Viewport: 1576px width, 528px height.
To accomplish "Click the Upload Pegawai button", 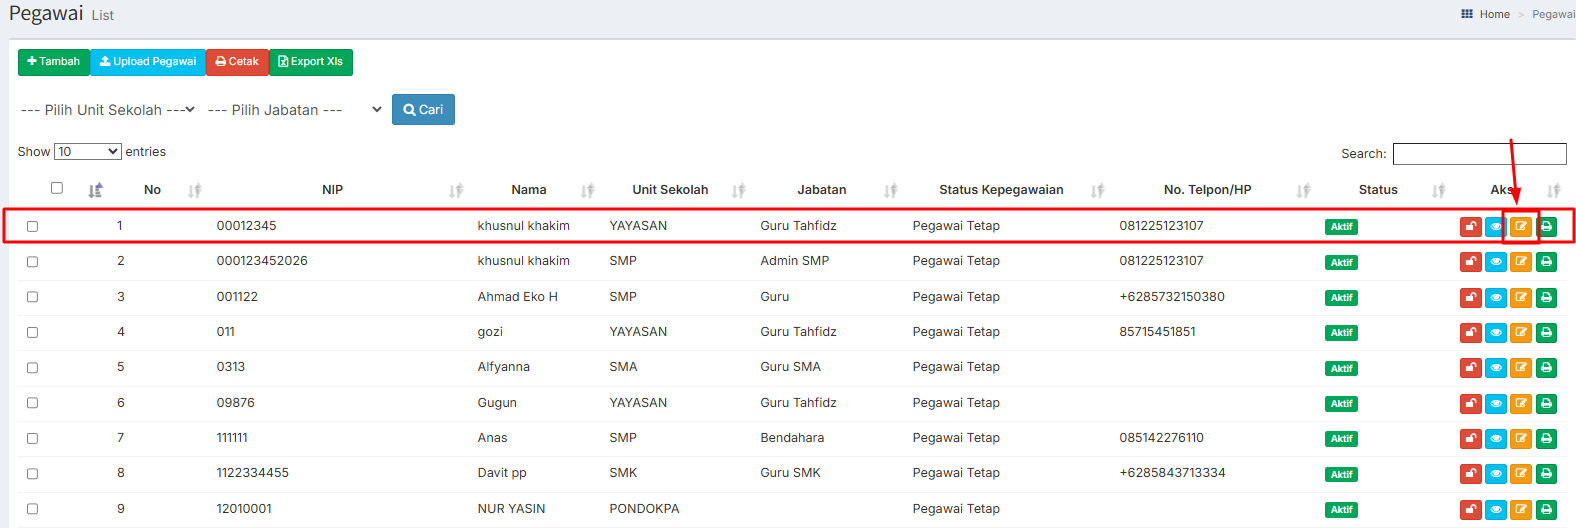I will tap(148, 62).
